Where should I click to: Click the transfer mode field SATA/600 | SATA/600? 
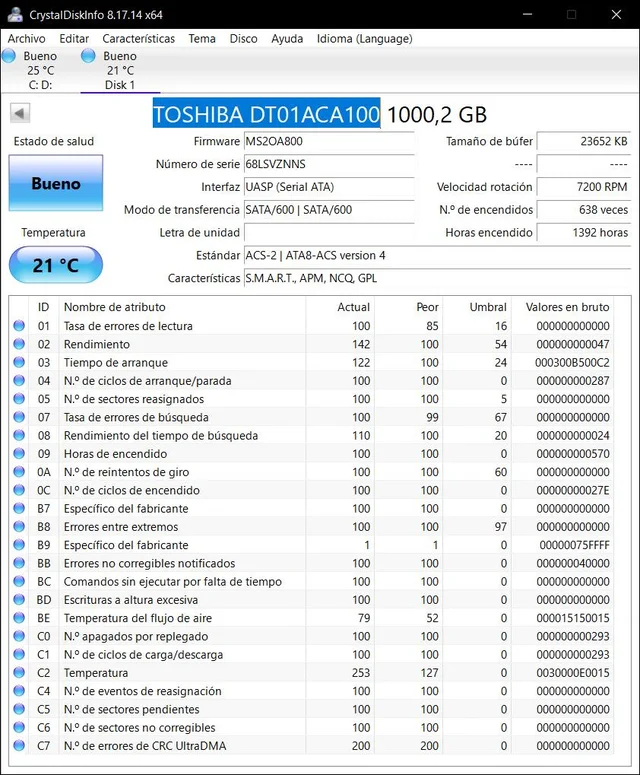point(329,210)
